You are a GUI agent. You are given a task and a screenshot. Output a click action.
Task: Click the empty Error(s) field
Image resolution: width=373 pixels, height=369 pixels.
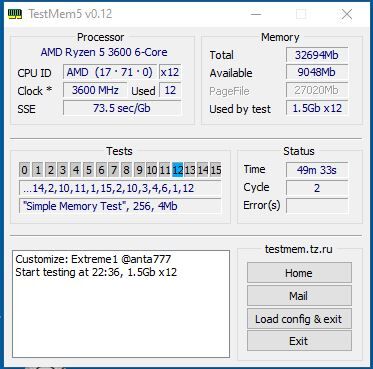[317, 206]
